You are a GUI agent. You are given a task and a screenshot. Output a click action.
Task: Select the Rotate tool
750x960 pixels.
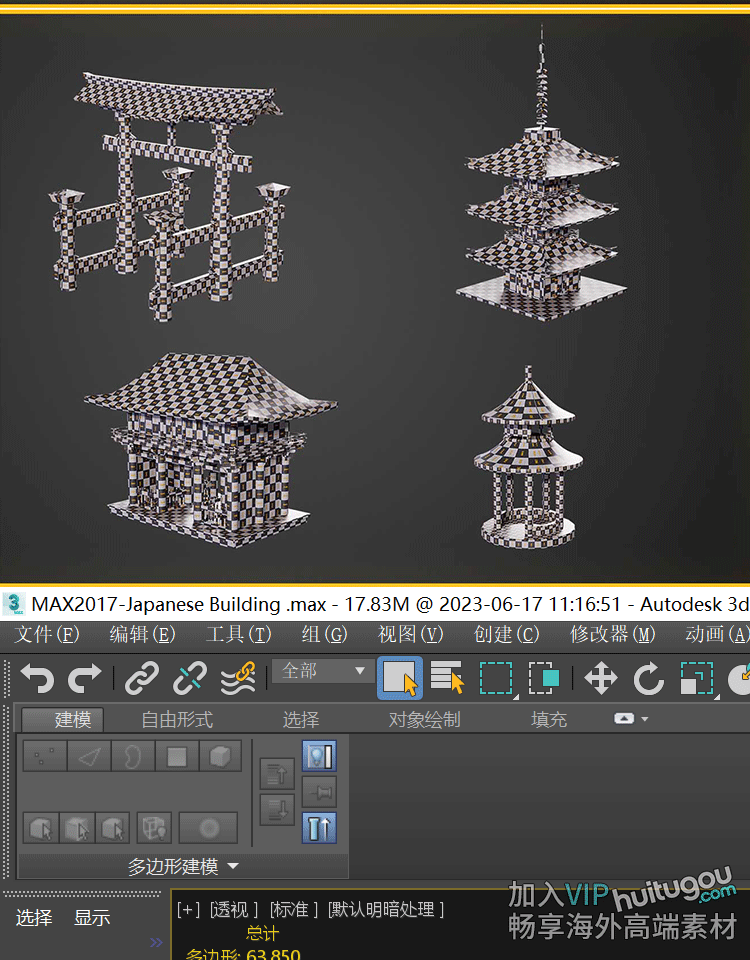coord(648,678)
